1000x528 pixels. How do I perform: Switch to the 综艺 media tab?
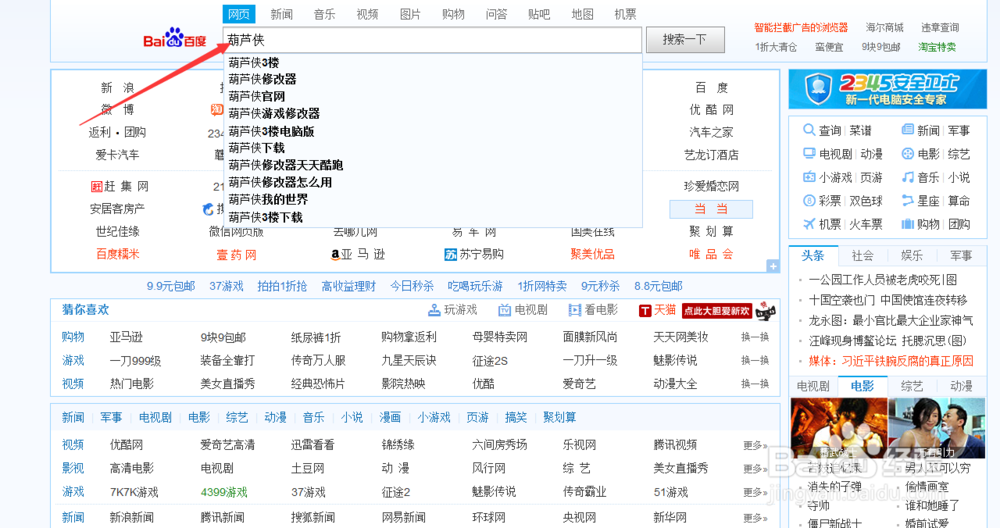pyautogui.click(x=912, y=386)
